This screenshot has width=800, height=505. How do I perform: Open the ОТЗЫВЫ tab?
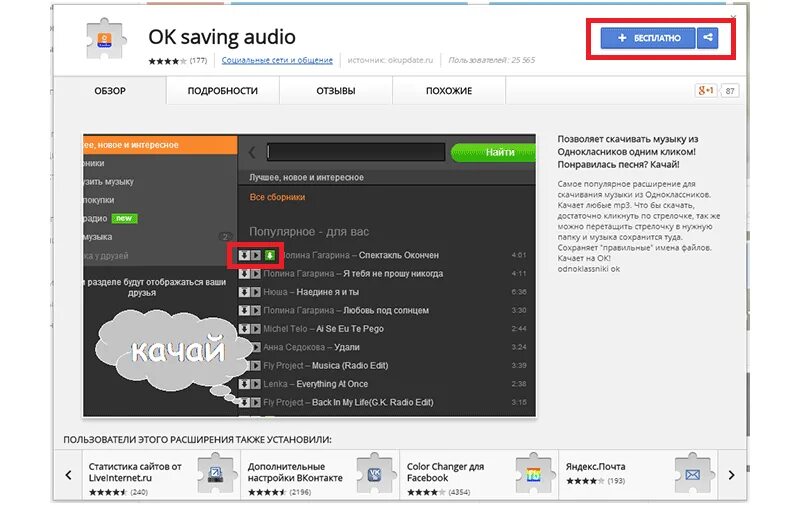336,91
